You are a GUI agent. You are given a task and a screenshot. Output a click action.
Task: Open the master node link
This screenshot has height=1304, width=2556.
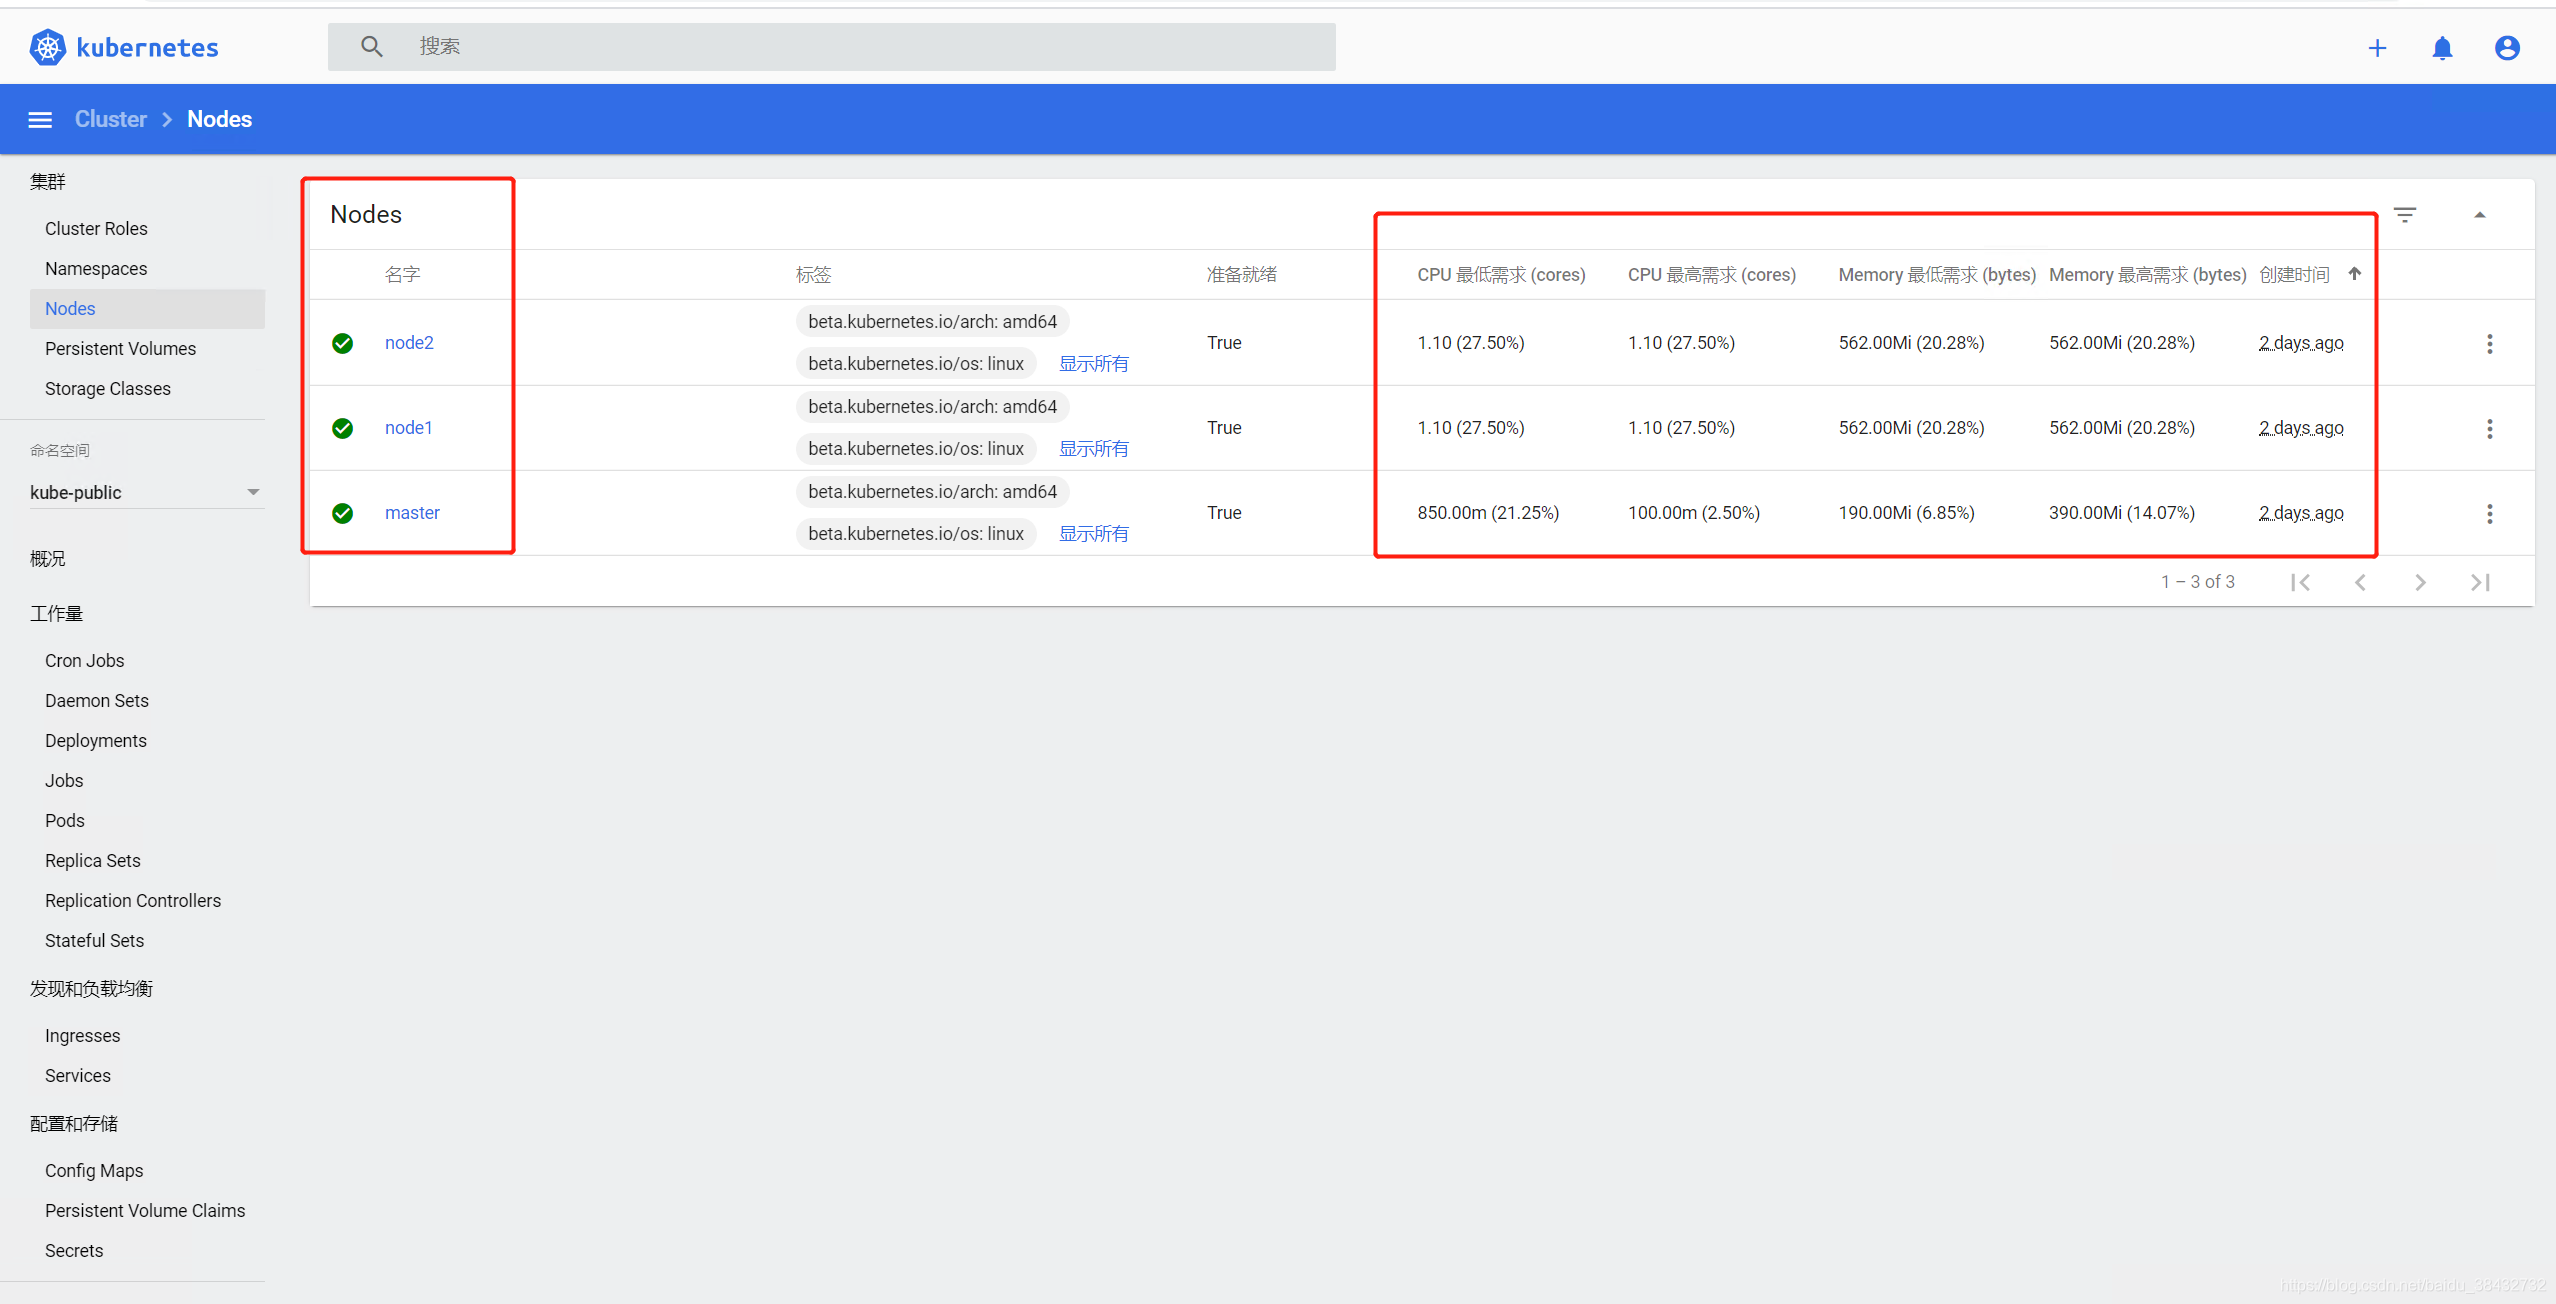tap(412, 513)
